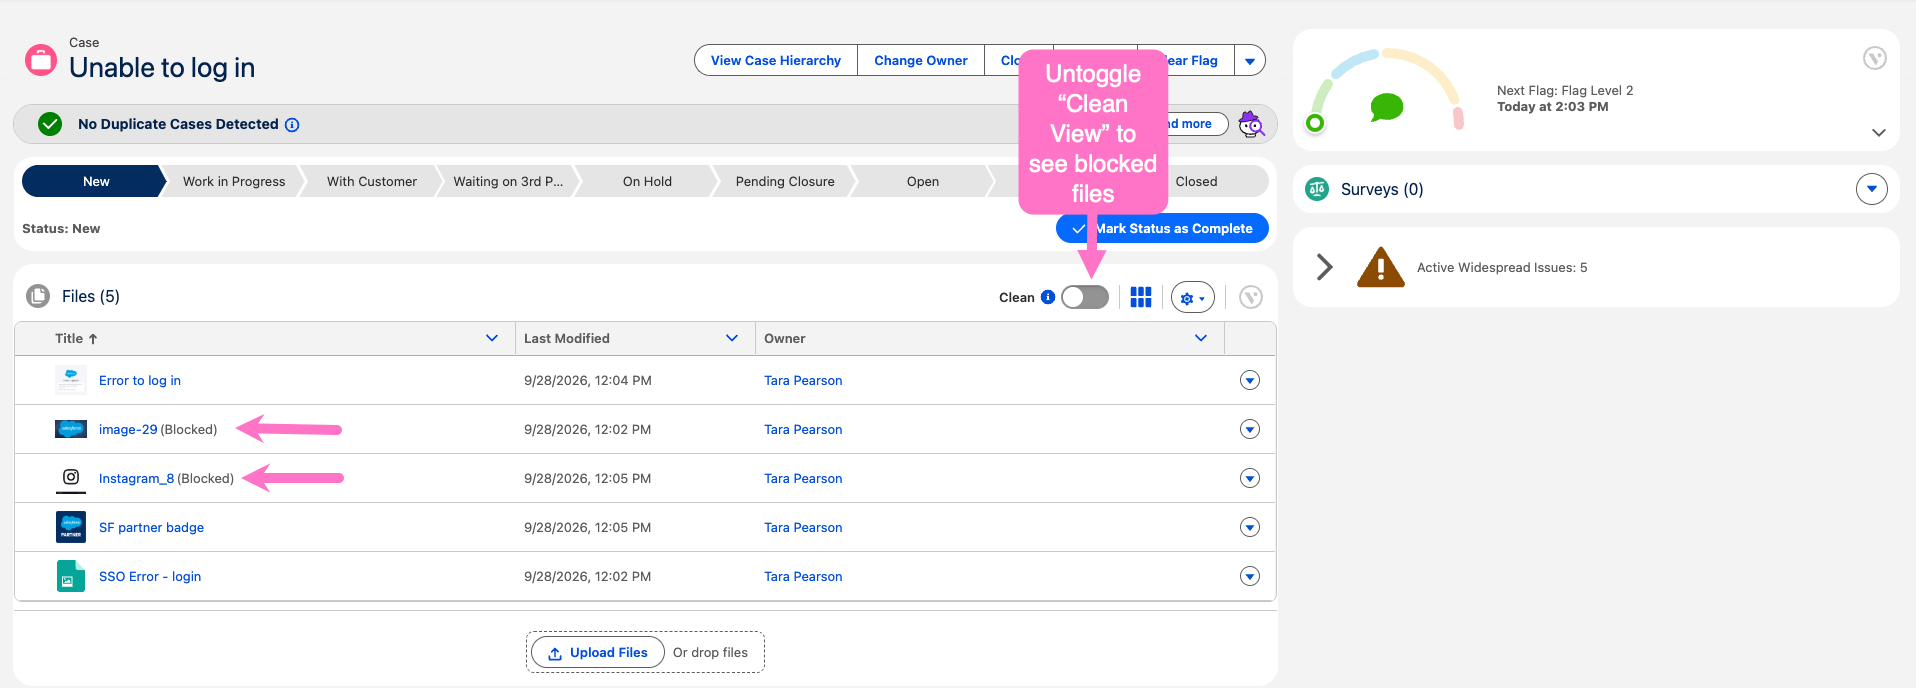Select the With Customer status step
1916x688 pixels.
[372, 181]
